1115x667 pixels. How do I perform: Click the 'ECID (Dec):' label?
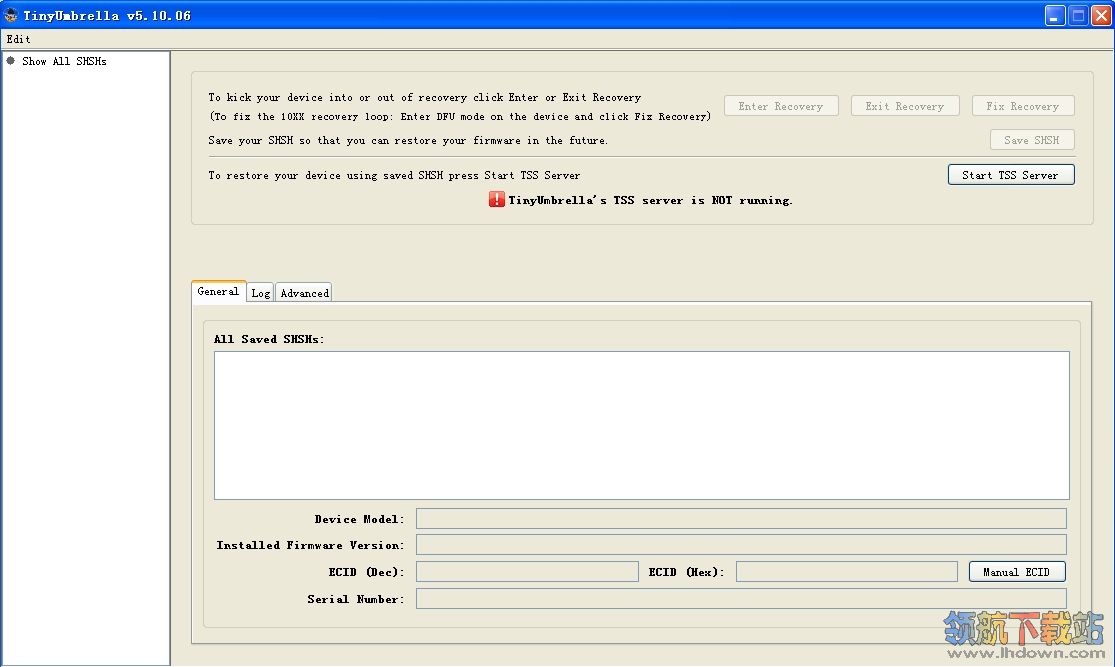pyautogui.click(x=366, y=572)
